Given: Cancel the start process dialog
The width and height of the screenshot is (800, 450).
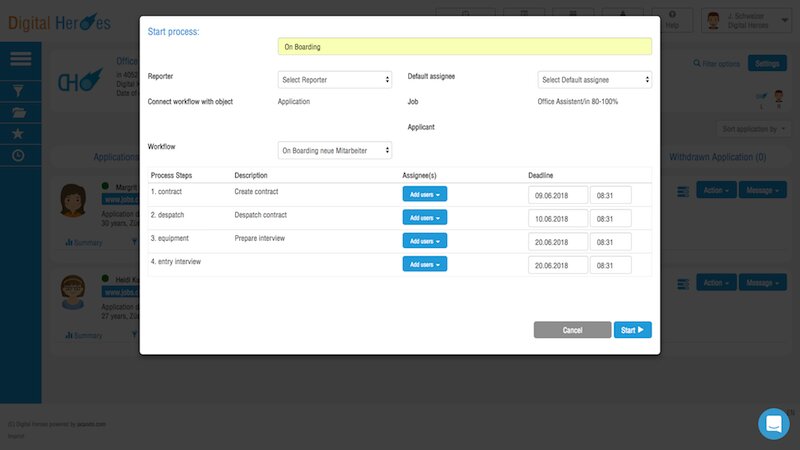Looking at the screenshot, I should click(x=572, y=330).
